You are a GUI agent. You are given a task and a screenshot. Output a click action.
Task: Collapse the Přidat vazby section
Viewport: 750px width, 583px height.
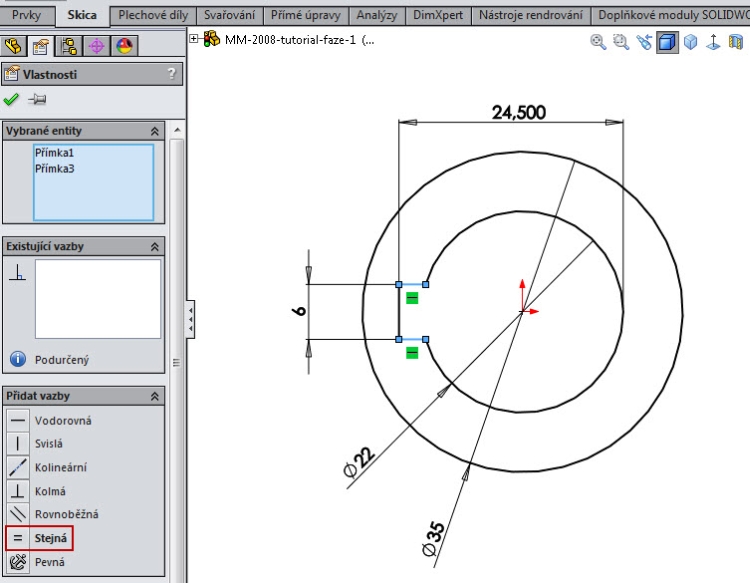pyautogui.click(x=154, y=396)
